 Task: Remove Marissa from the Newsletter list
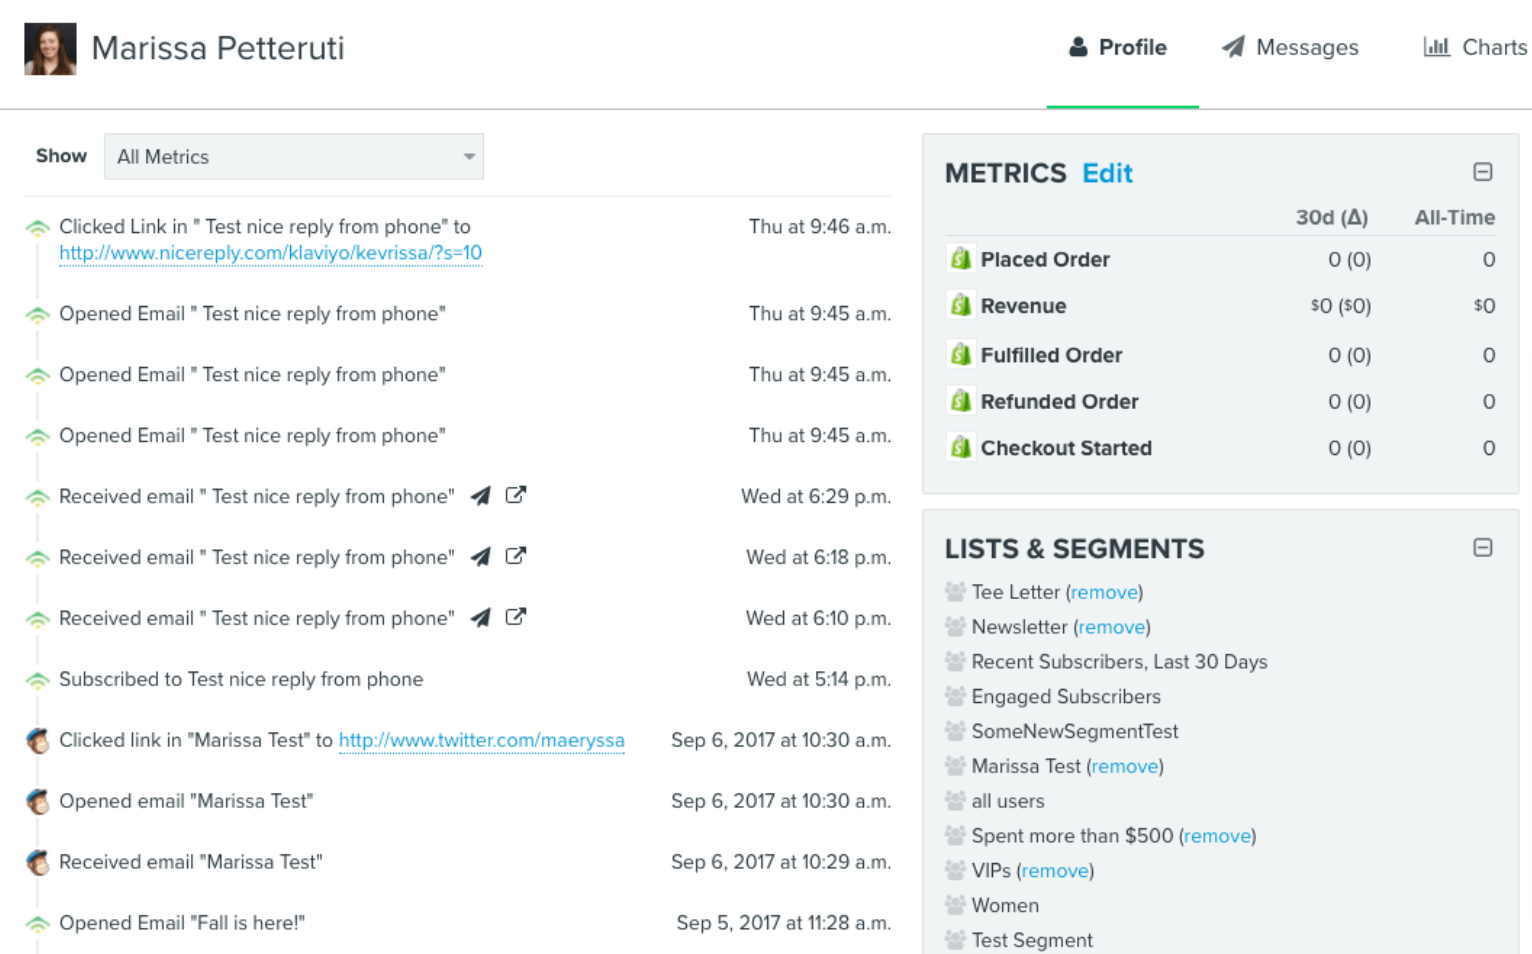(1111, 627)
